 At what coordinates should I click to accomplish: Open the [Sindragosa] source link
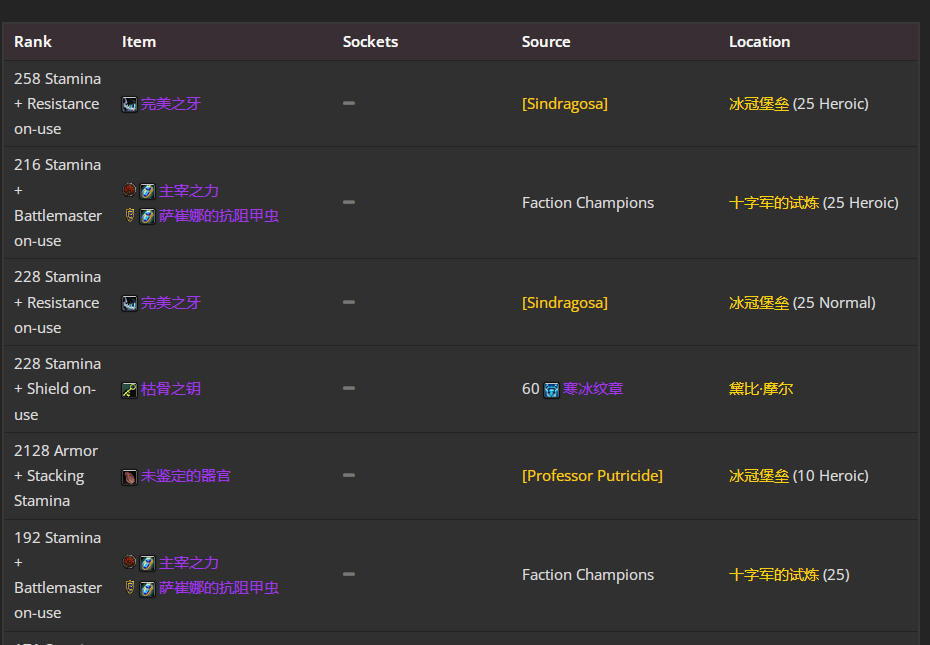click(x=565, y=102)
